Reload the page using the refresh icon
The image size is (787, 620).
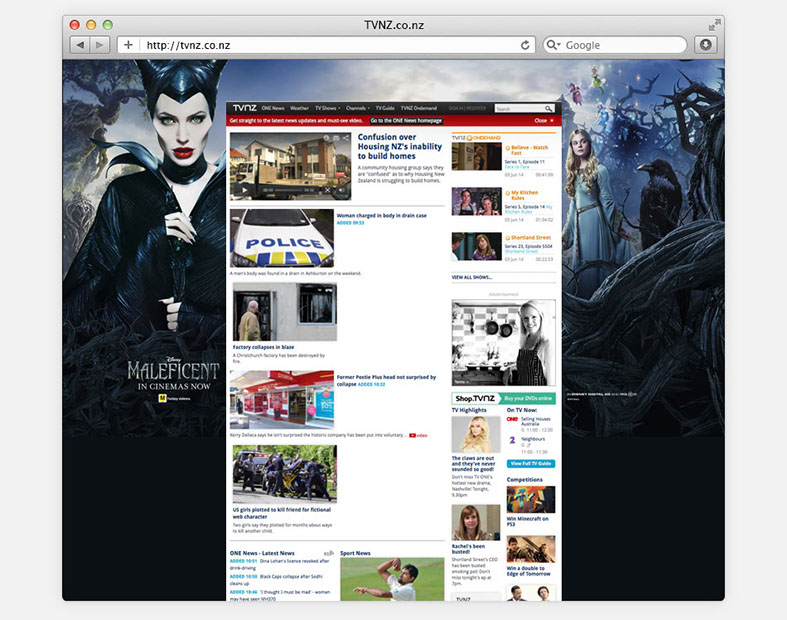pos(525,45)
